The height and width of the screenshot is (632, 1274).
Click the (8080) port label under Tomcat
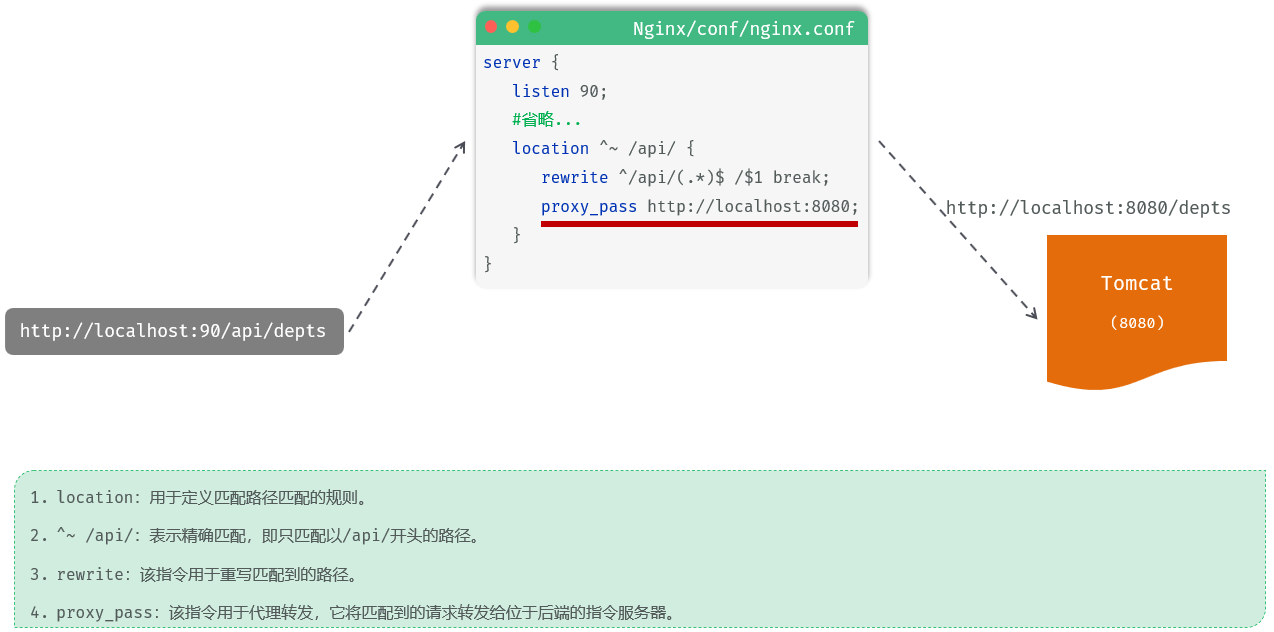[1137, 323]
